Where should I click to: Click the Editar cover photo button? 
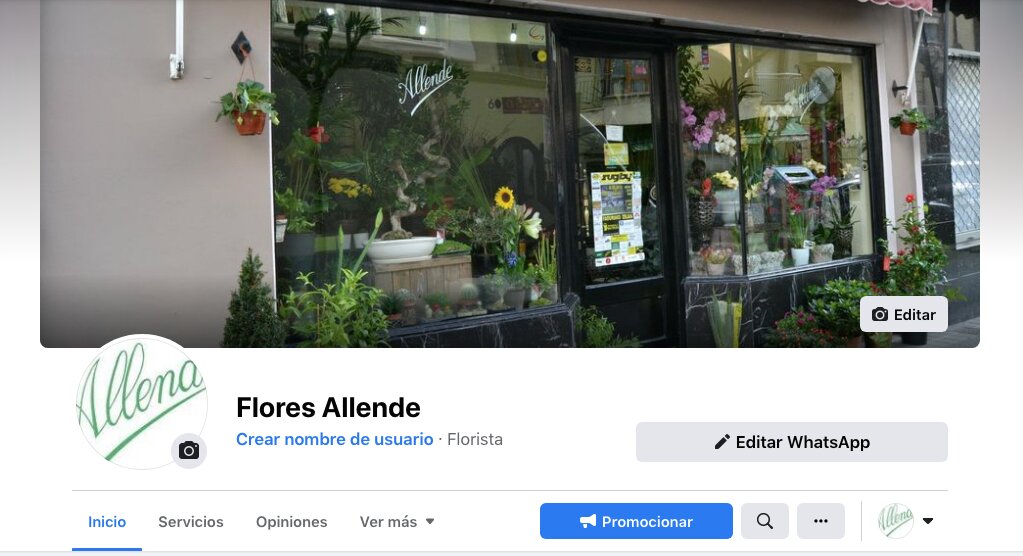[x=904, y=315]
